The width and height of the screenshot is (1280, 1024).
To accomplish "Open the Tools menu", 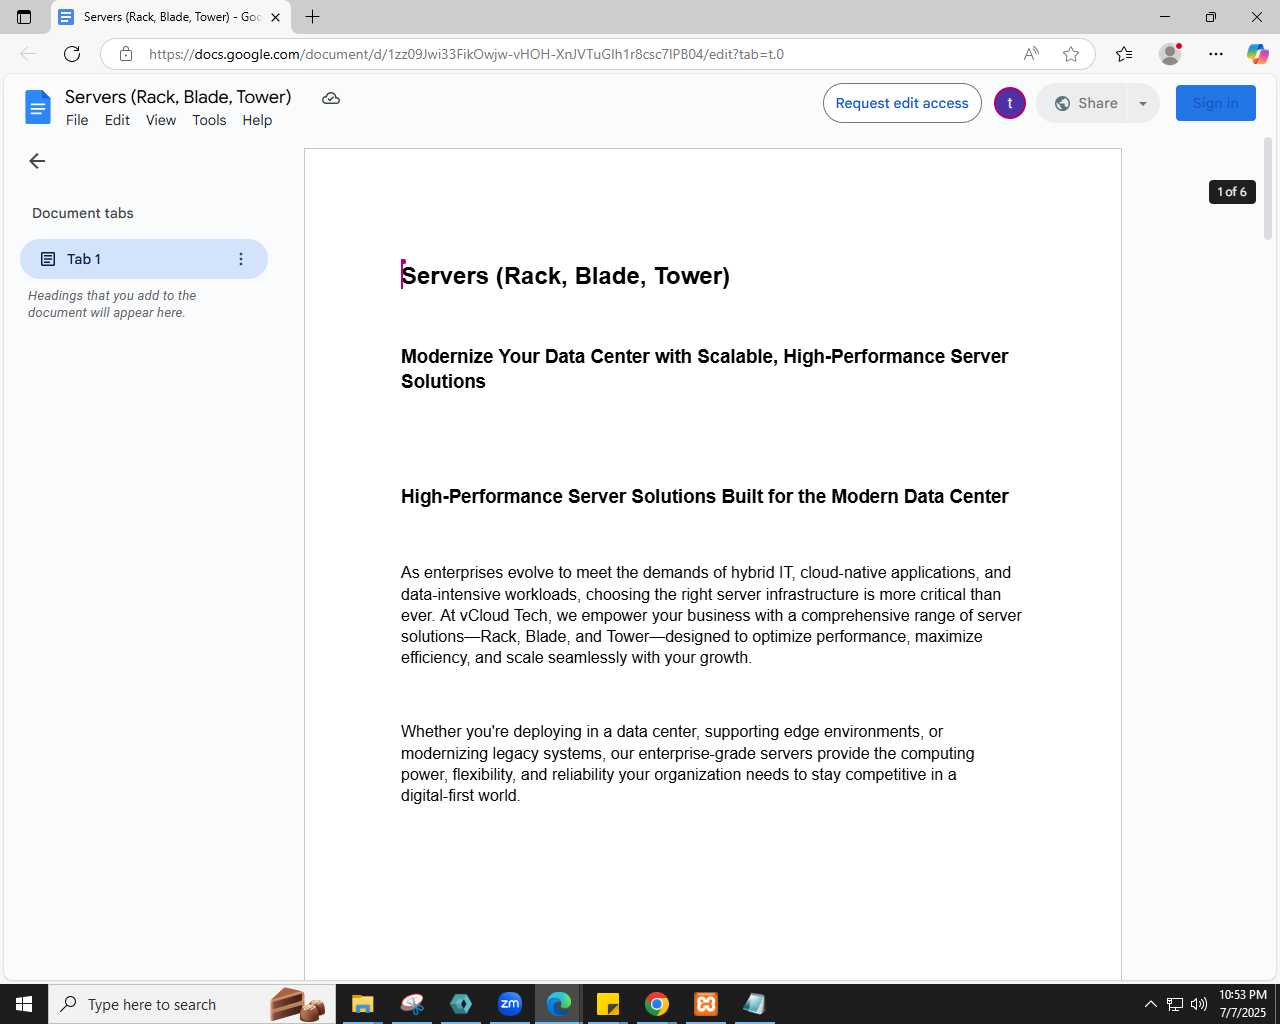I will (x=209, y=120).
